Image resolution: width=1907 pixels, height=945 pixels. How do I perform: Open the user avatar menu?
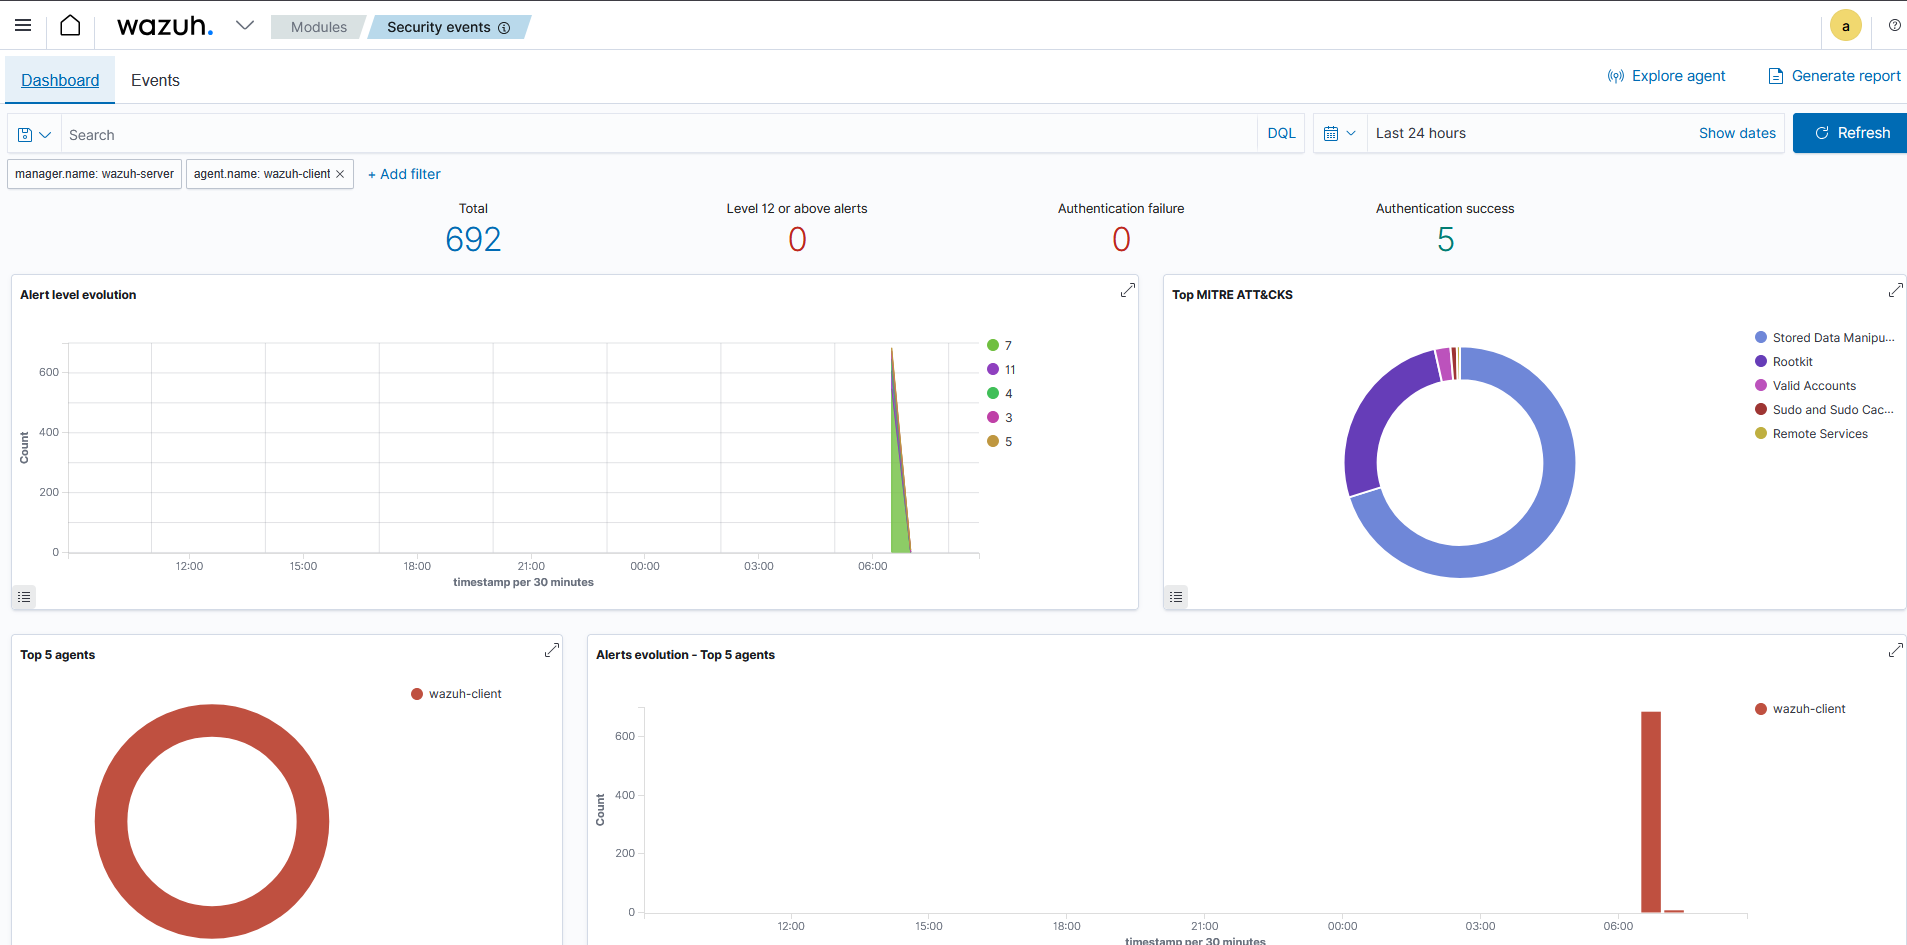(1845, 26)
